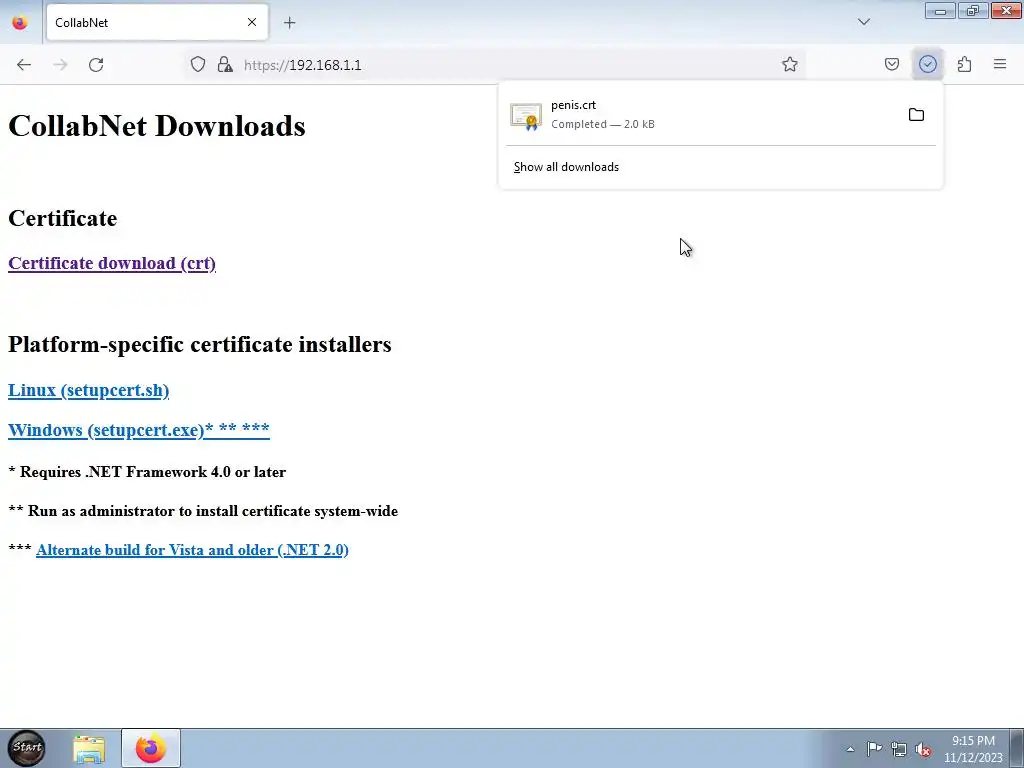This screenshot has width=1024, height=768.
Task: Open Firefox application menu
Action: pyautogui.click(x=1000, y=64)
